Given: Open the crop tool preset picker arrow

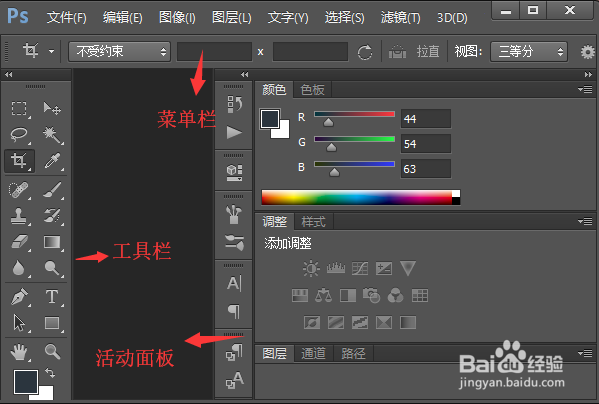Looking at the screenshot, I should [x=51, y=51].
